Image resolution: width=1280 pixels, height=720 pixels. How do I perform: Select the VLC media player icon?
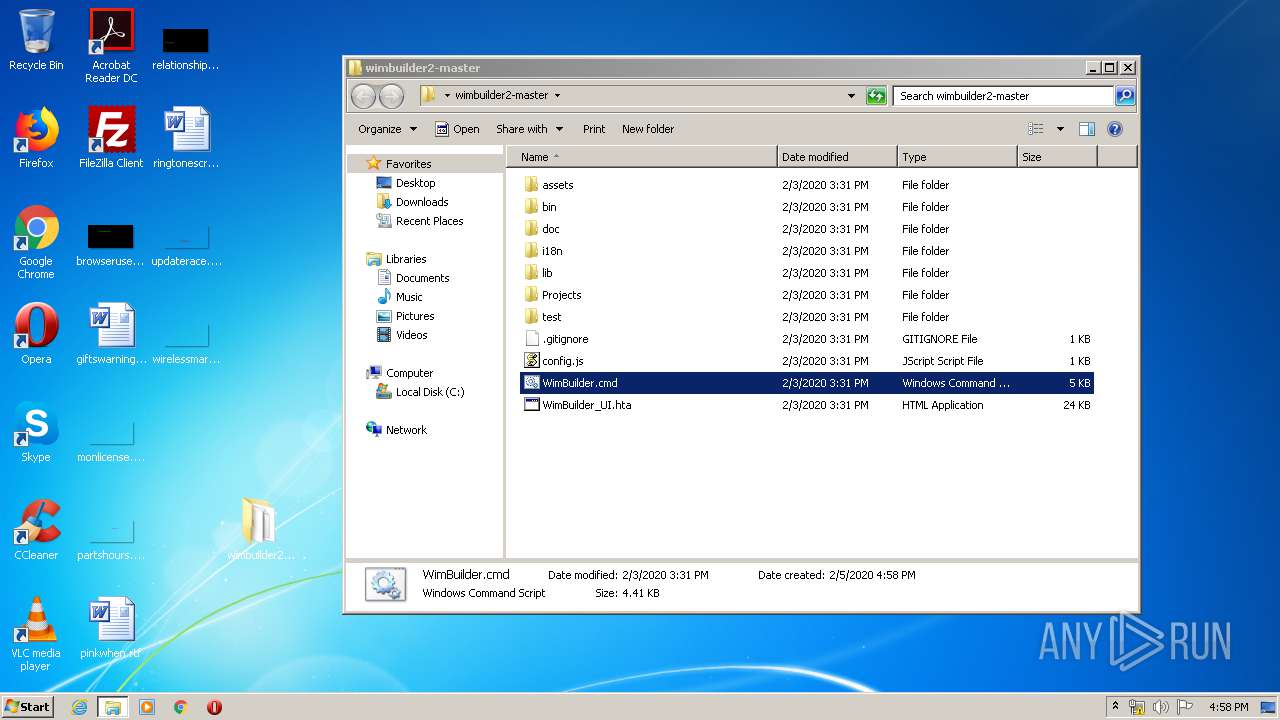tap(36, 633)
